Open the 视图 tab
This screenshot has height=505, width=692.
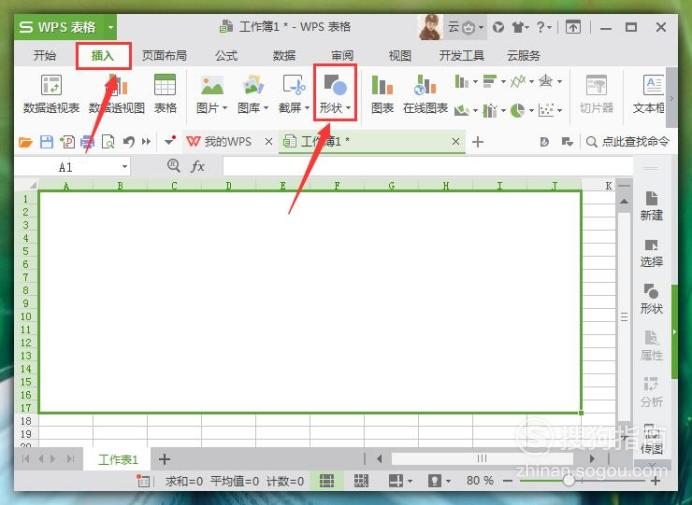tap(400, 56)
